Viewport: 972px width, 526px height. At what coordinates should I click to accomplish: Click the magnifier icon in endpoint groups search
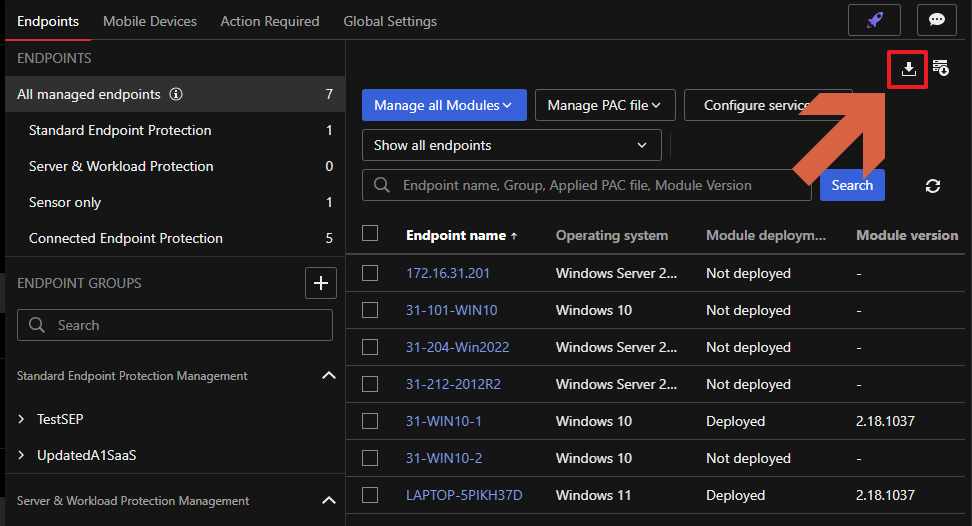[x=37, y=325]
